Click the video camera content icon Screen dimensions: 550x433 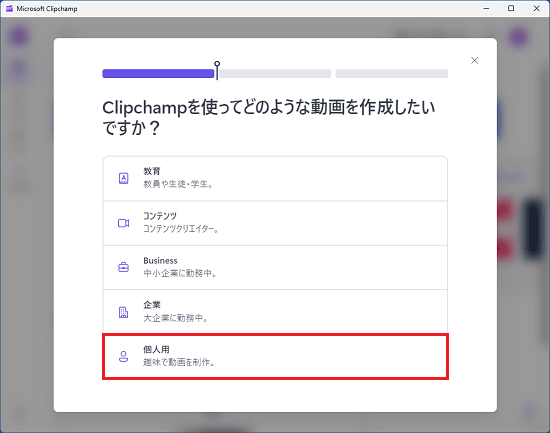pos(123,223)
